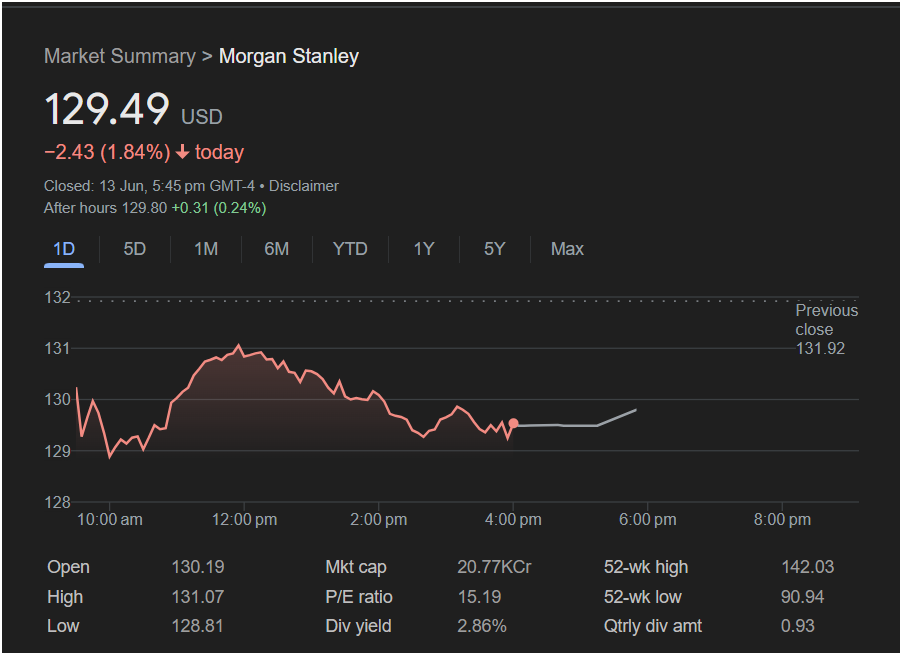
Task: Click the Morgan Stanley title
Action: click(x=289, y=56)
